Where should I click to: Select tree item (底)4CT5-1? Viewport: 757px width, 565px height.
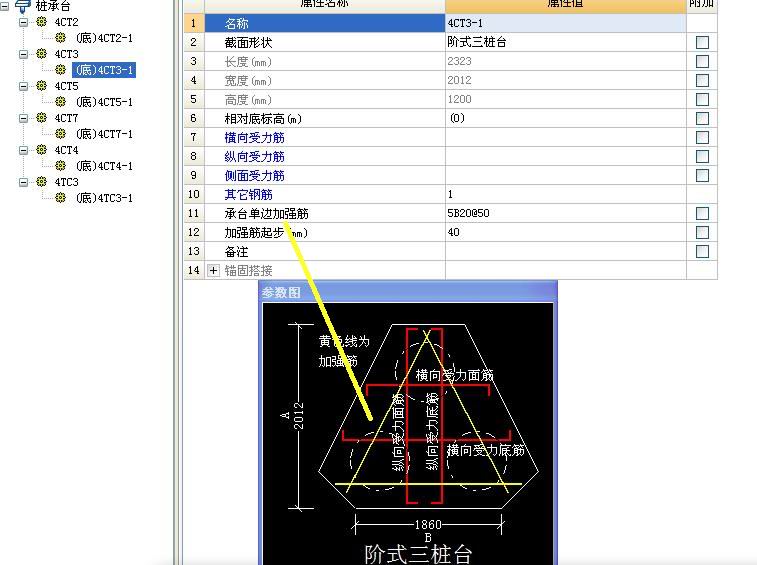[x=104, y=102]
